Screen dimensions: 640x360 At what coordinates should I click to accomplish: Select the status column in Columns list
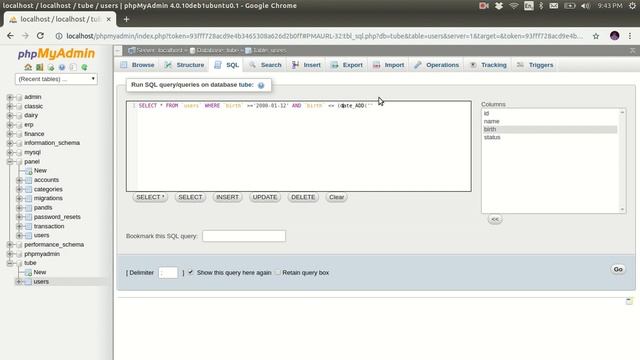(x=549, y=137)
